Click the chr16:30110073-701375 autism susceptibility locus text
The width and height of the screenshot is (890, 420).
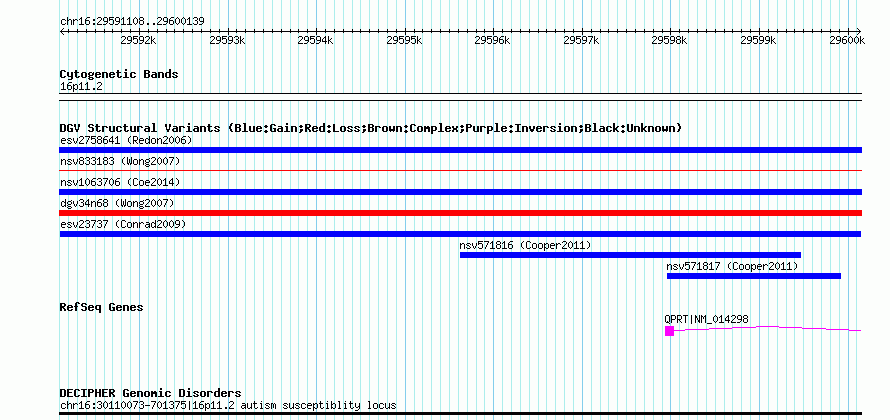[x=228, y=405]
